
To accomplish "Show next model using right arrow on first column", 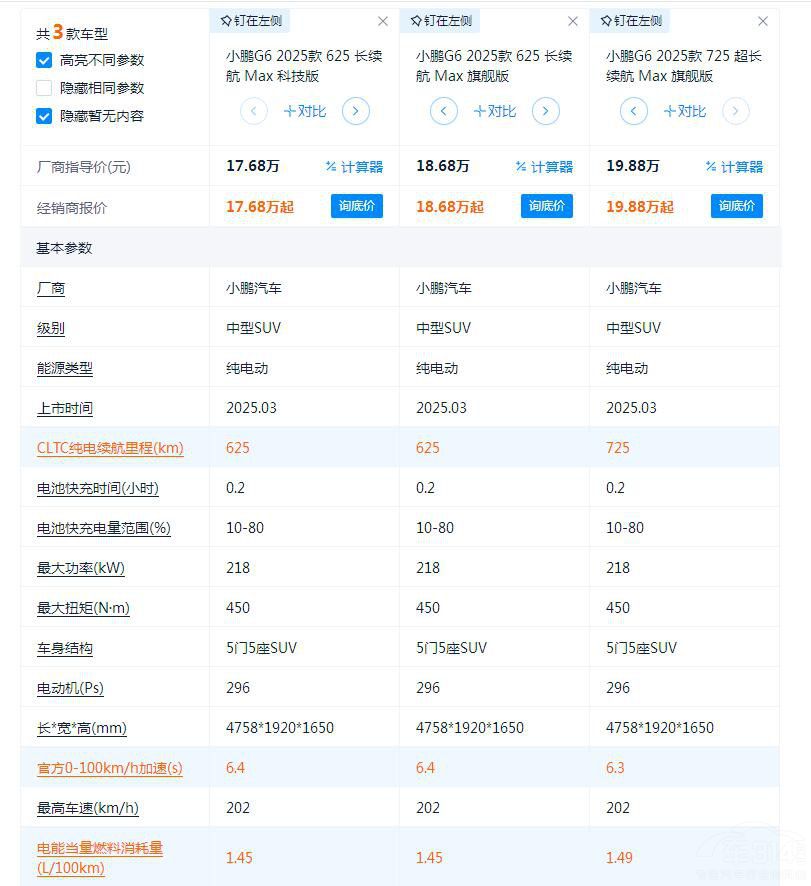I will click(356, 111).
